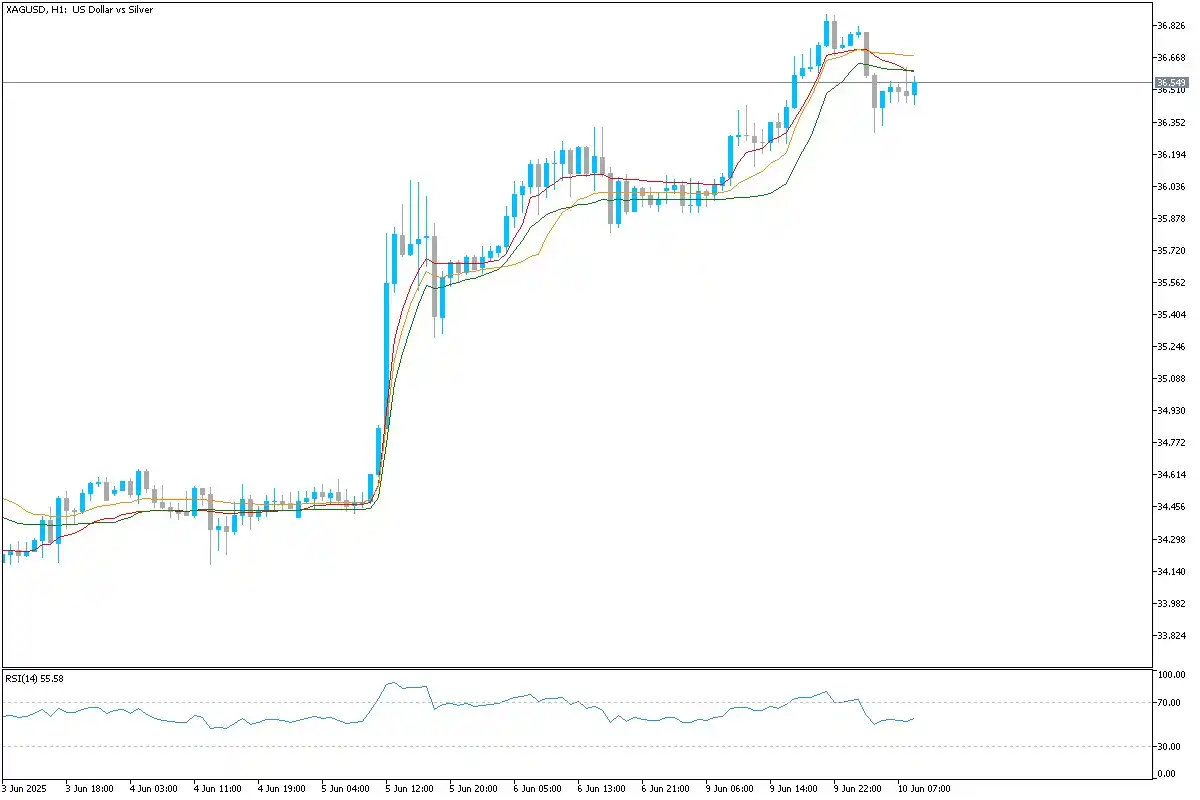Click the 34.298 price axis label
The image size is (1200, 800).
coord(1171,540)
